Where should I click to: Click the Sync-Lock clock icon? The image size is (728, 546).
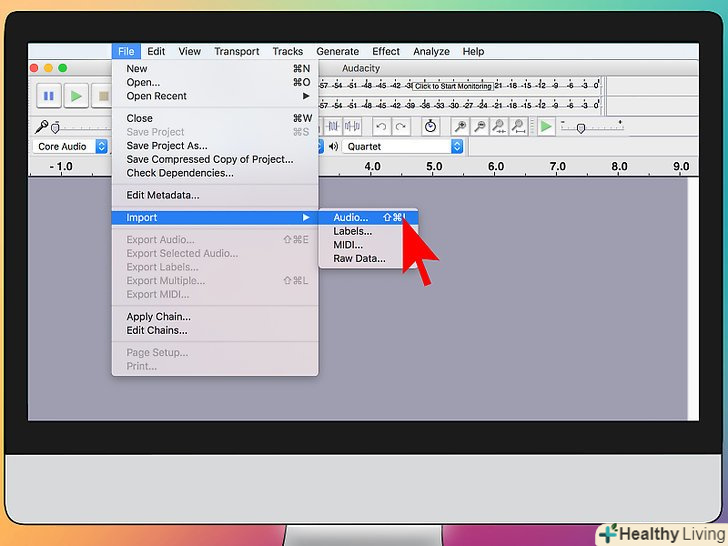click(430, 126)
